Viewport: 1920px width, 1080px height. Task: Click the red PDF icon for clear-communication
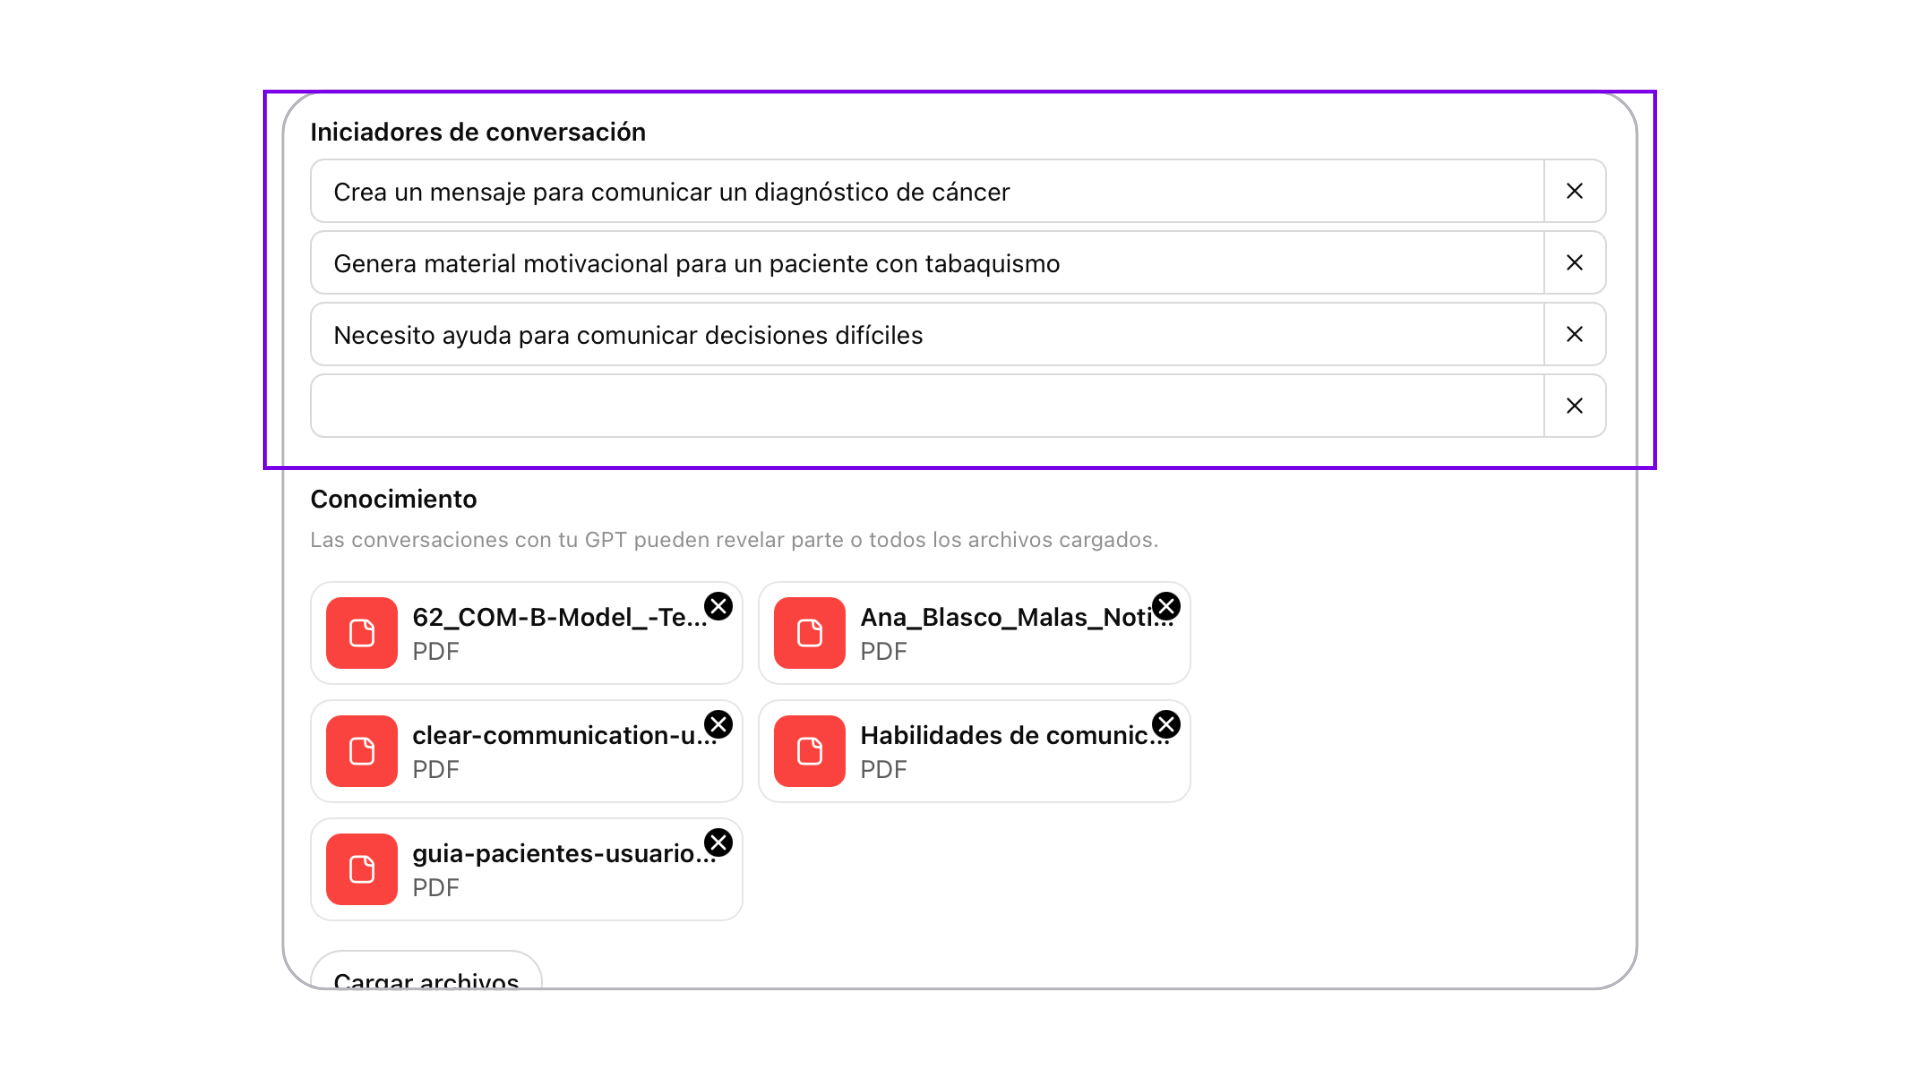point(362,751)
